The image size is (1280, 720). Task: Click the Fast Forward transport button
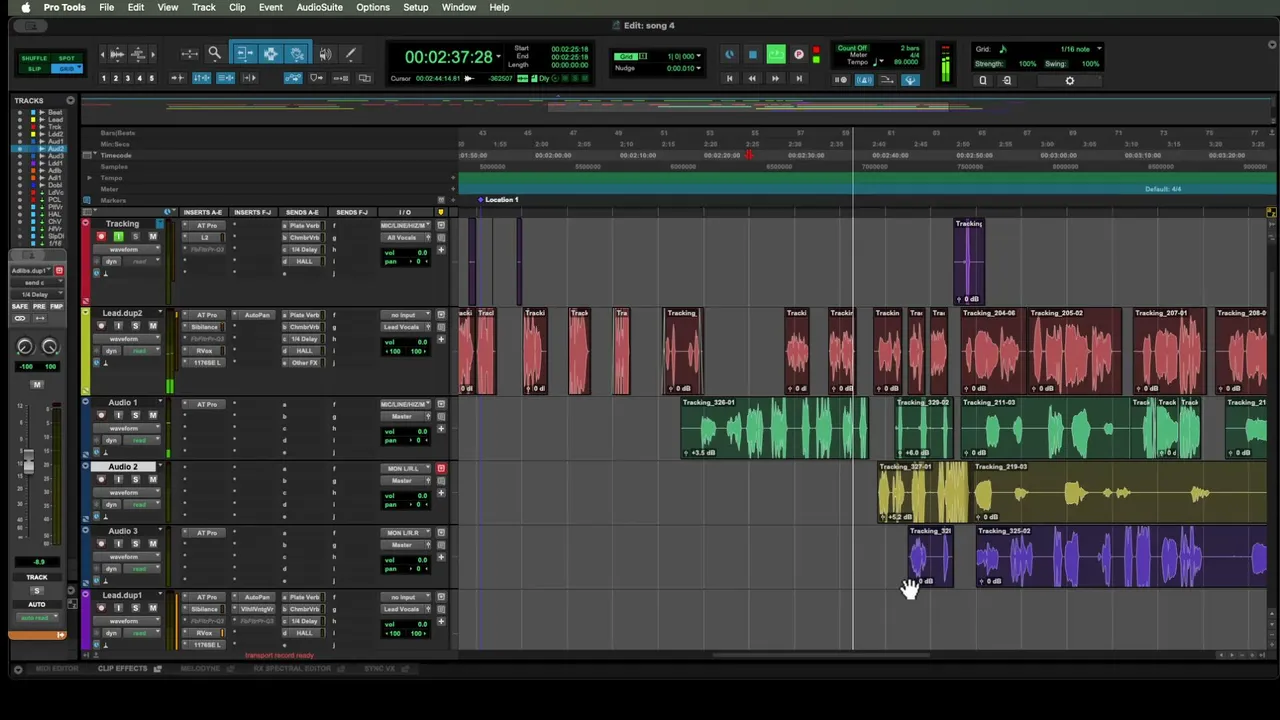775,78
